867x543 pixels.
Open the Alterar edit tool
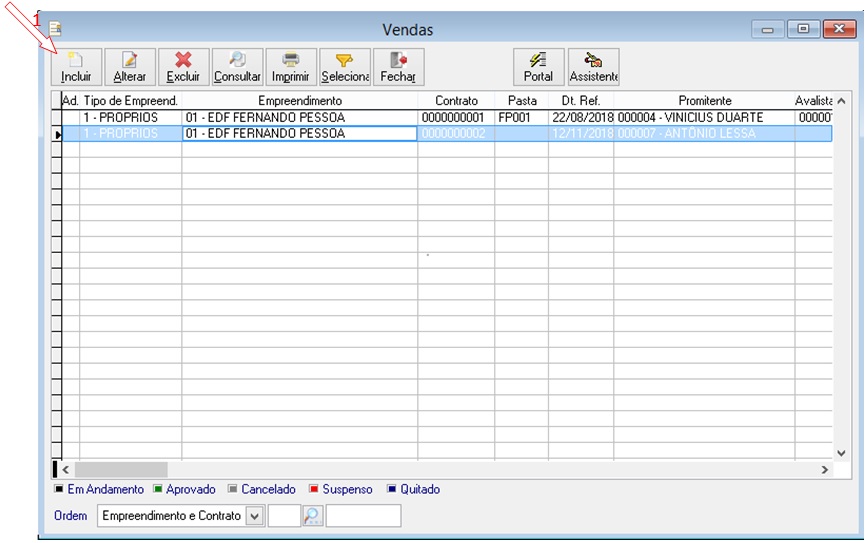(x=130, y=67)
